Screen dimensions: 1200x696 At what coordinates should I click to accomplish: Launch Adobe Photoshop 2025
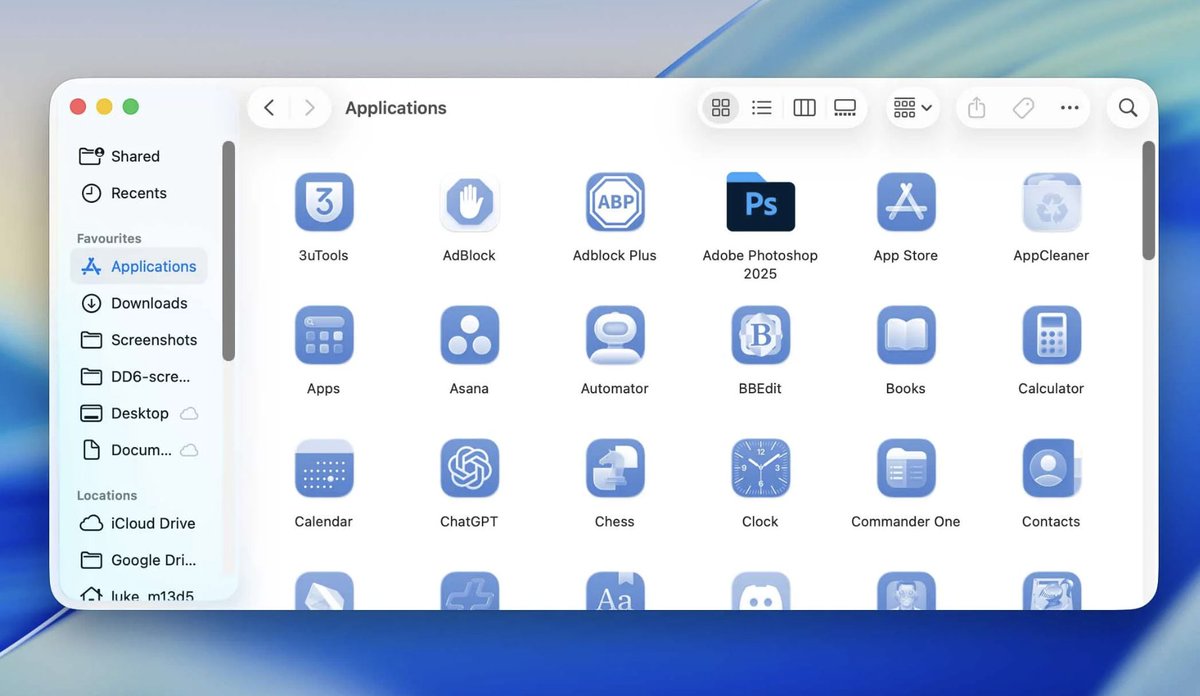point(760,203)
